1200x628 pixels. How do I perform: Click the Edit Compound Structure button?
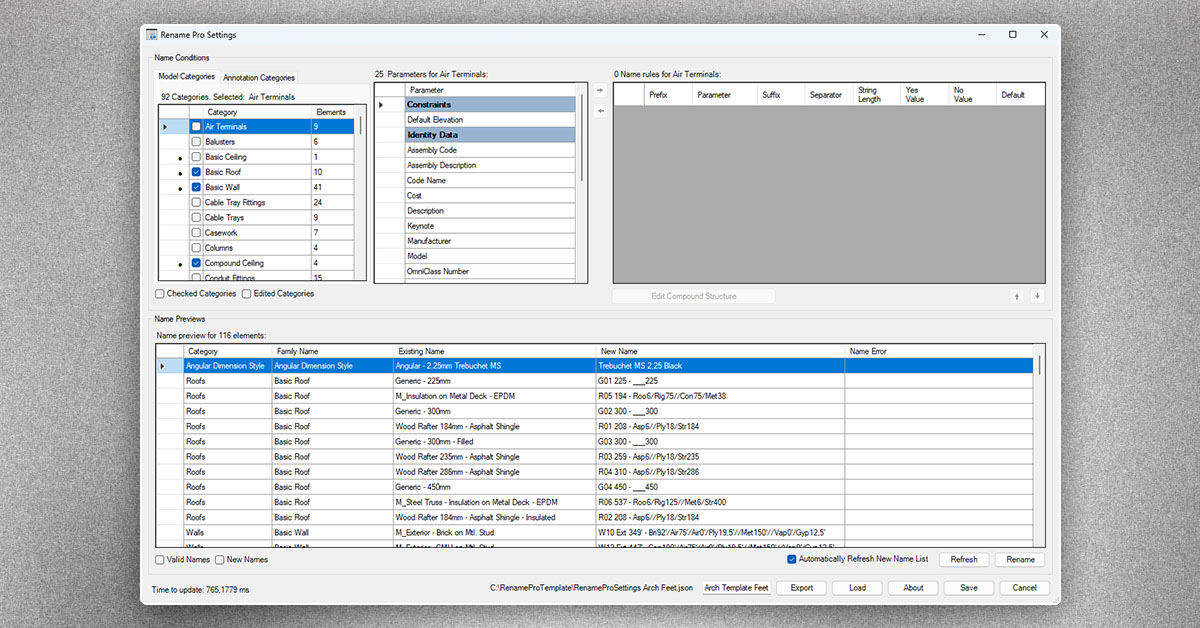tap(693, 296)
